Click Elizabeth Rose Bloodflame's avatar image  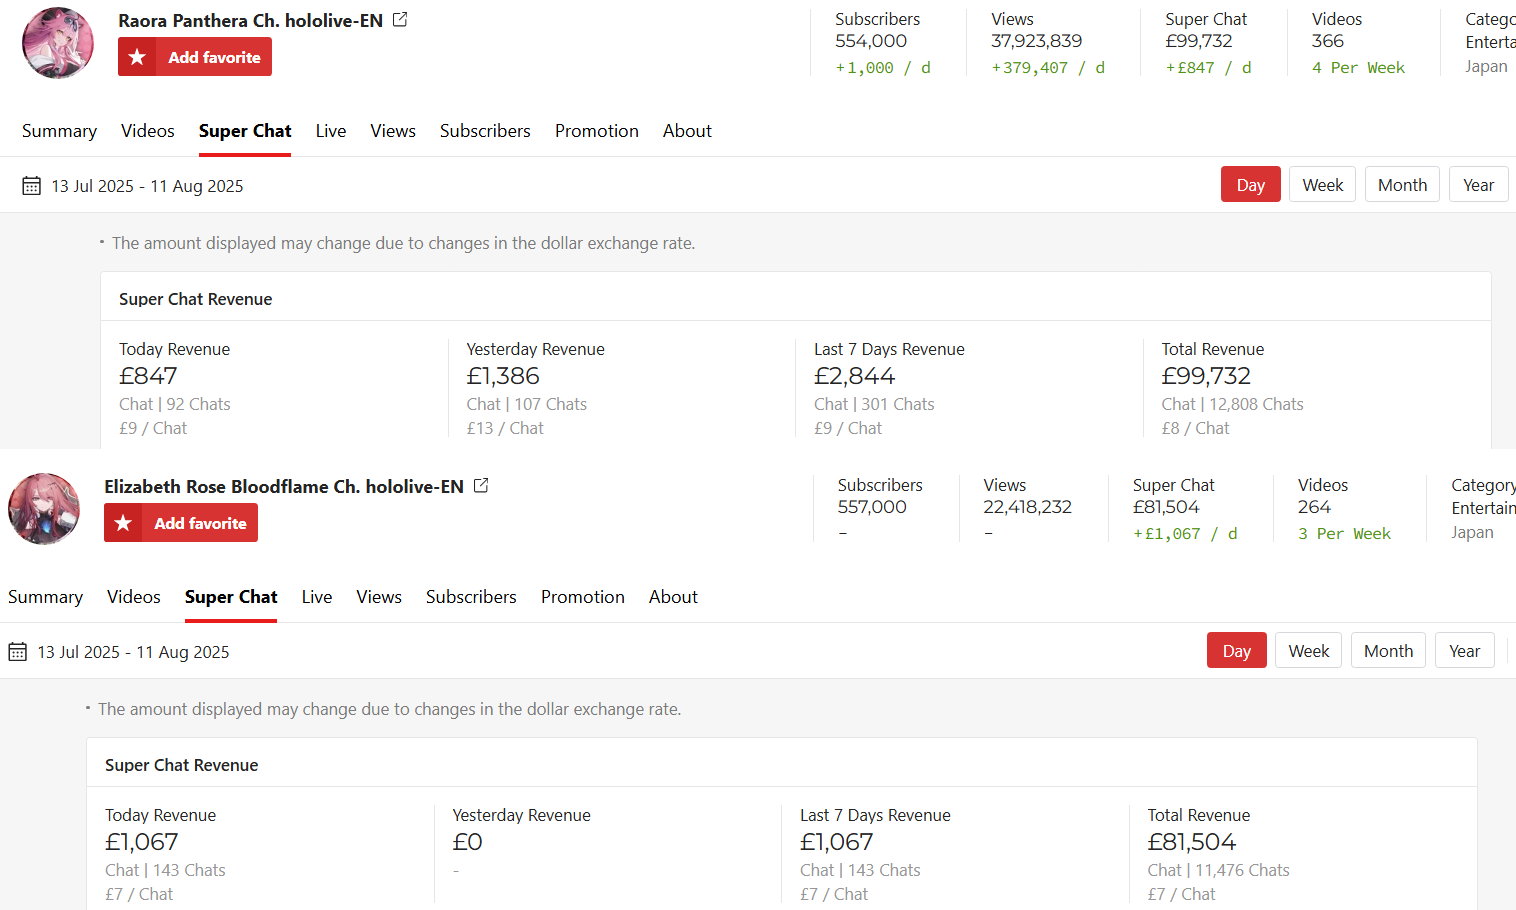[x=44, y=509]
